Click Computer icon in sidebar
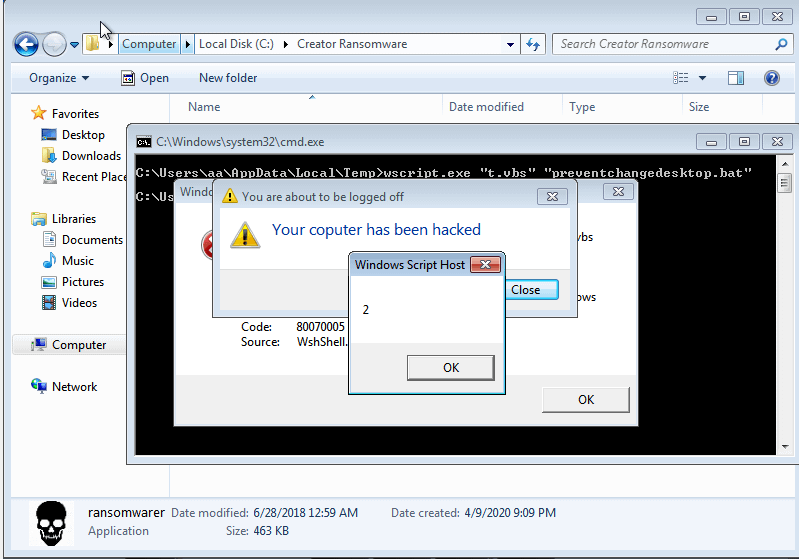Image resolution: width=799 pixels, height=559 pixels. pyautogui.click(x=39, y=344)
